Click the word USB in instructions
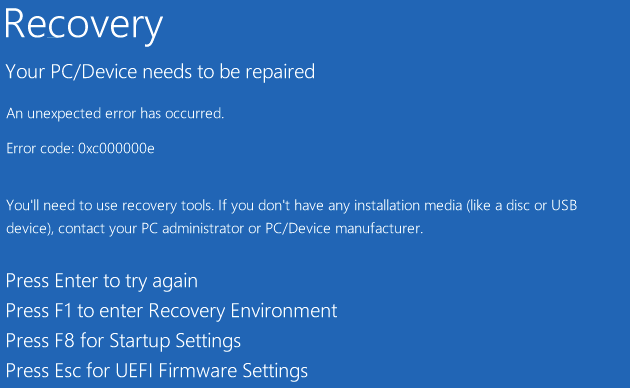The height and width of the screenshot is (388, 630). [564, 206]
